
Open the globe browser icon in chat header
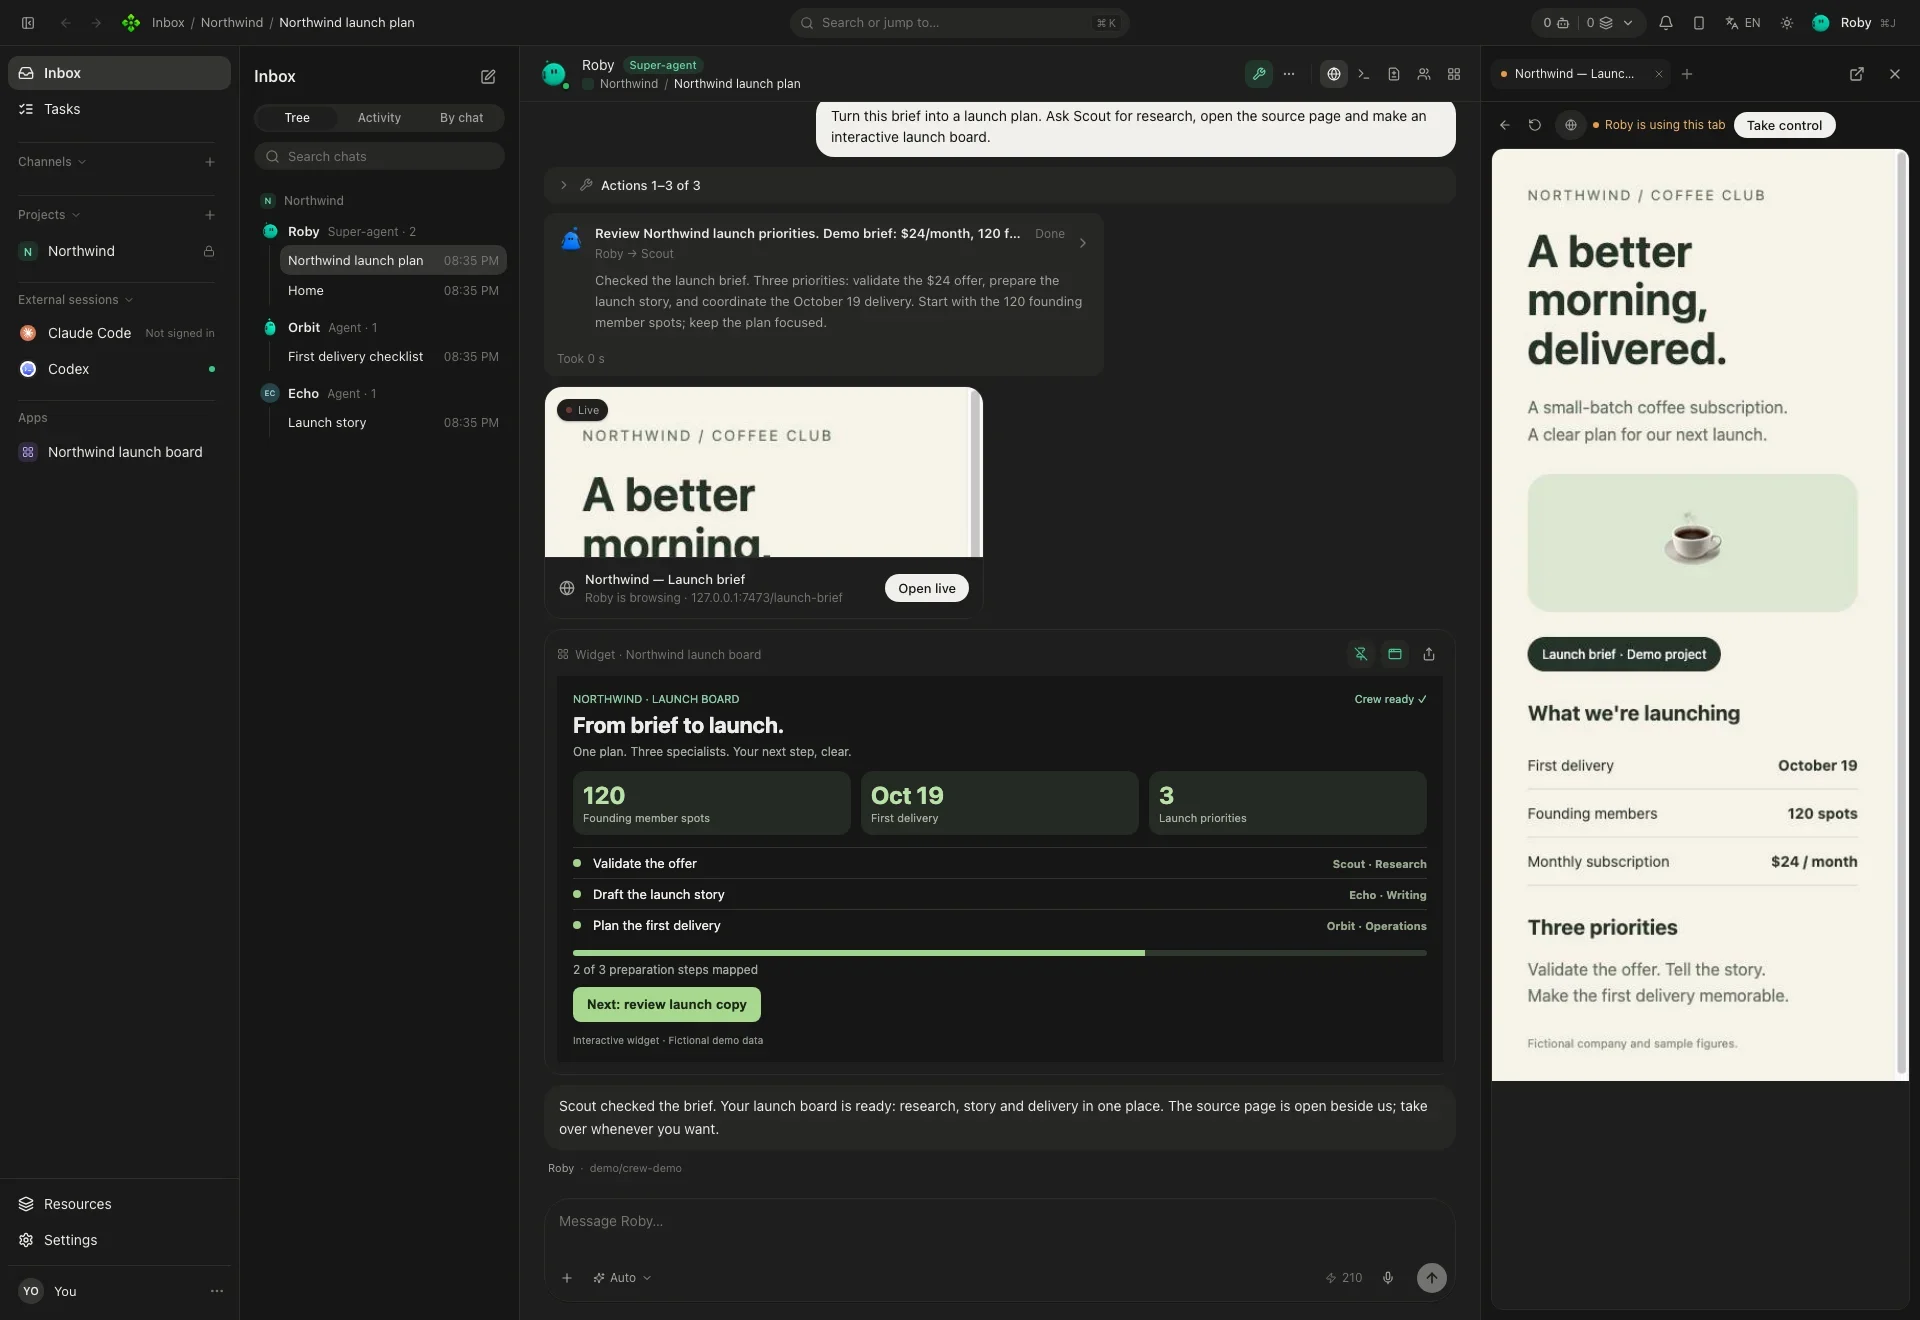point(1333,74)
